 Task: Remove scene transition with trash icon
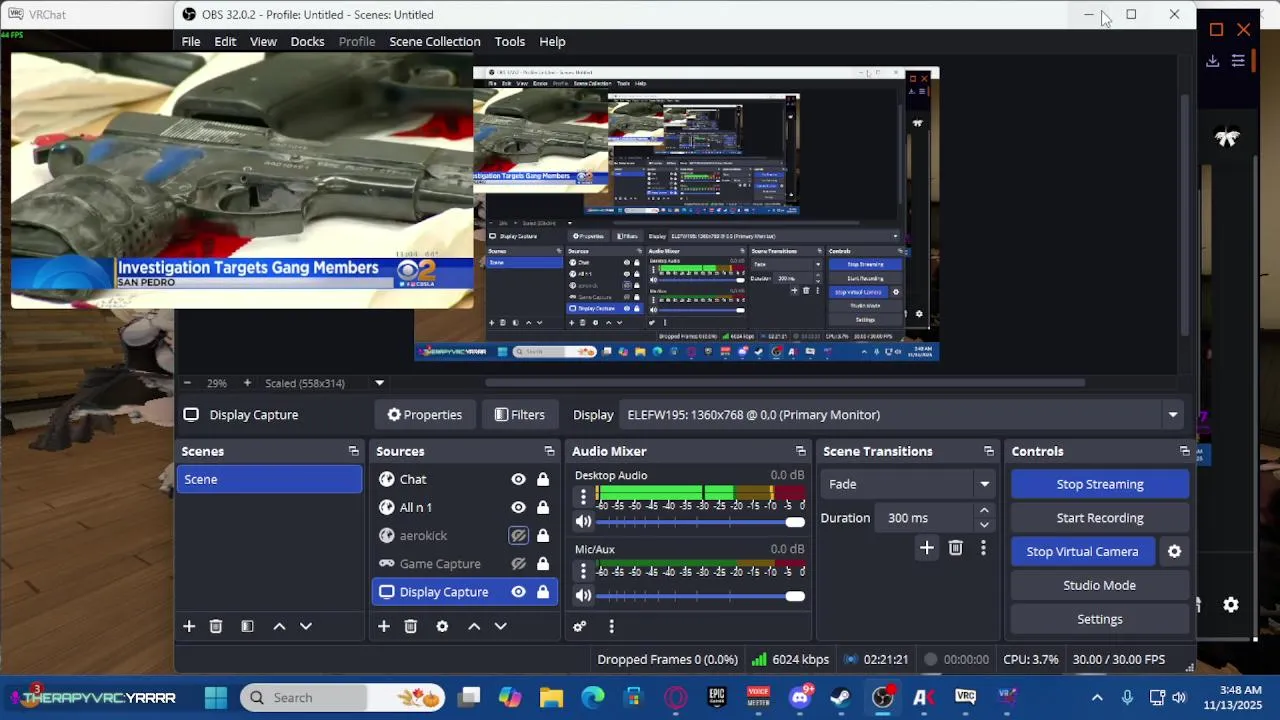956,548
